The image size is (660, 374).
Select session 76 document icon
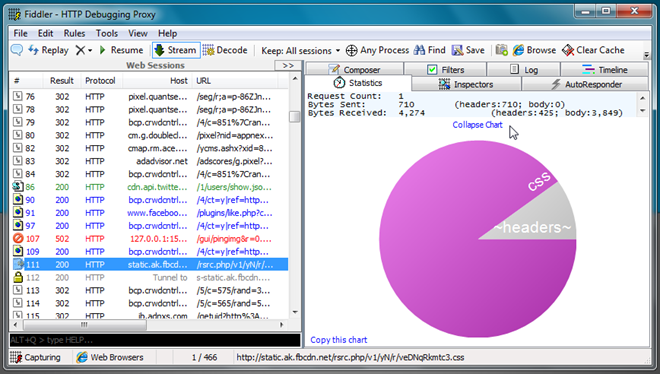[x=18, y=96]
